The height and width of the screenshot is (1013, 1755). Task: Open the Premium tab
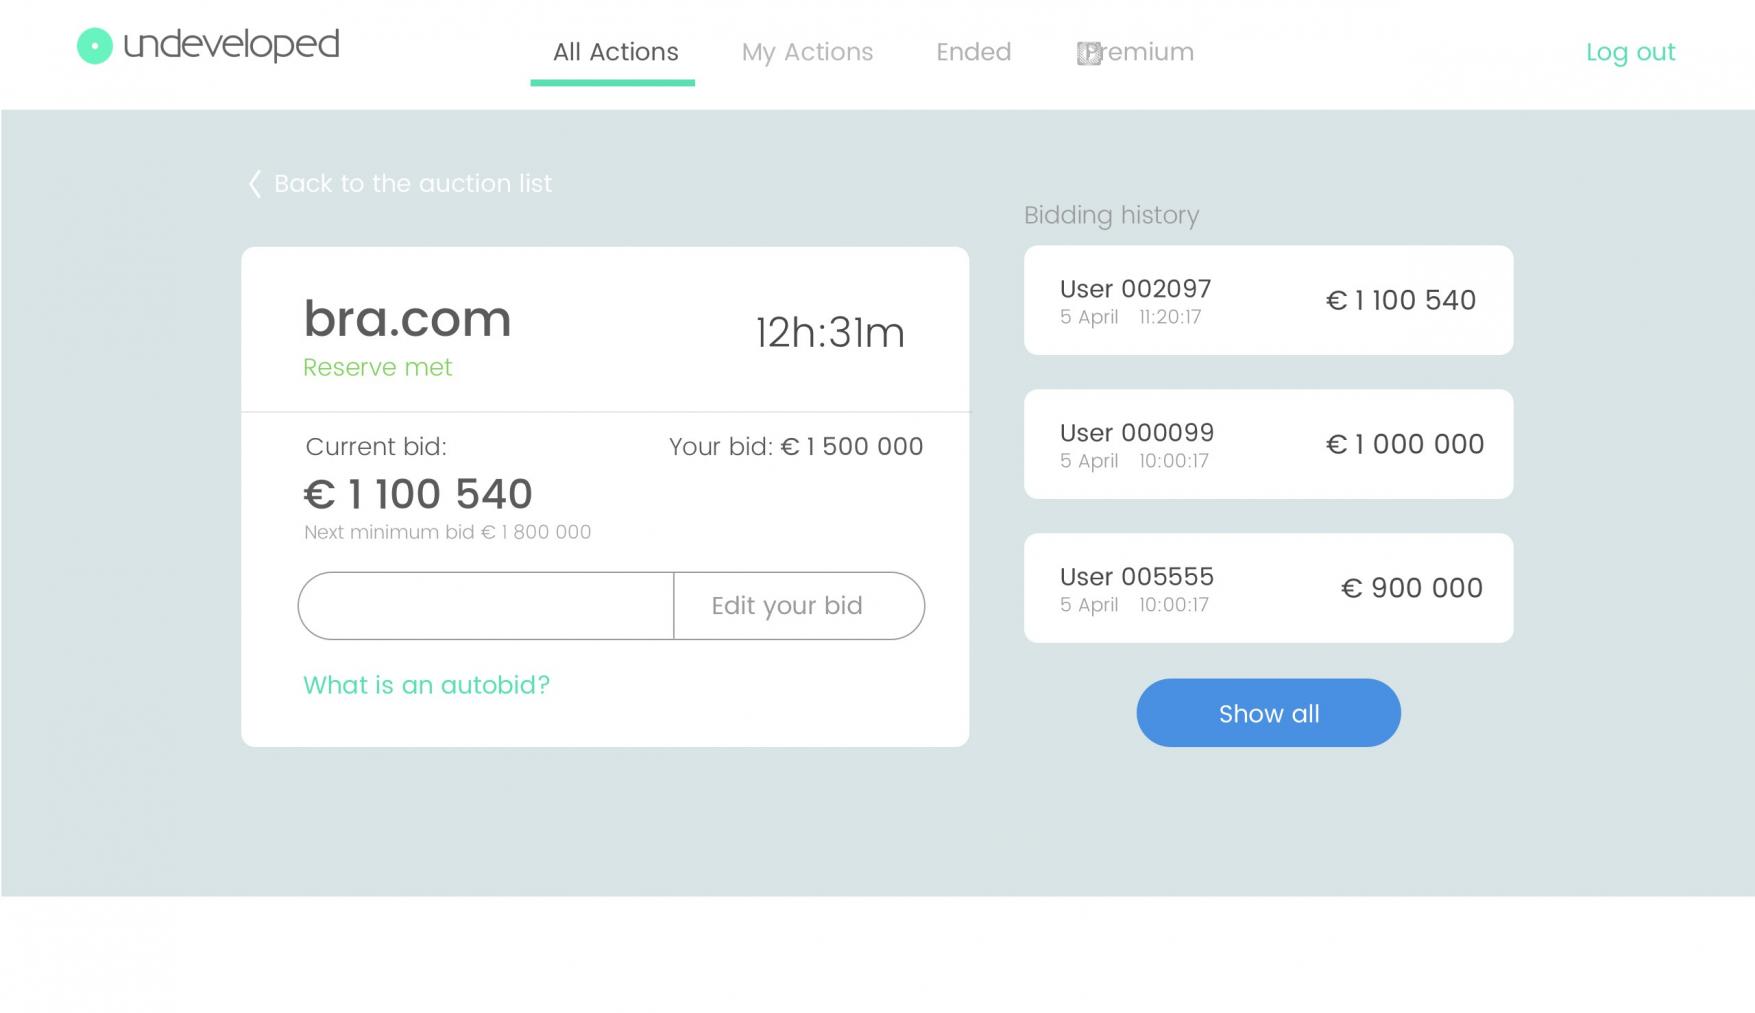pyautogui.click(x=1135, y=52)
